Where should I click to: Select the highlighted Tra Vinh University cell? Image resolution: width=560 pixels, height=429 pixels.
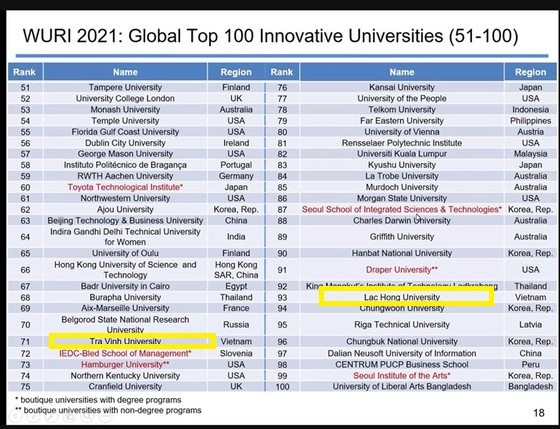click(132, 341)
